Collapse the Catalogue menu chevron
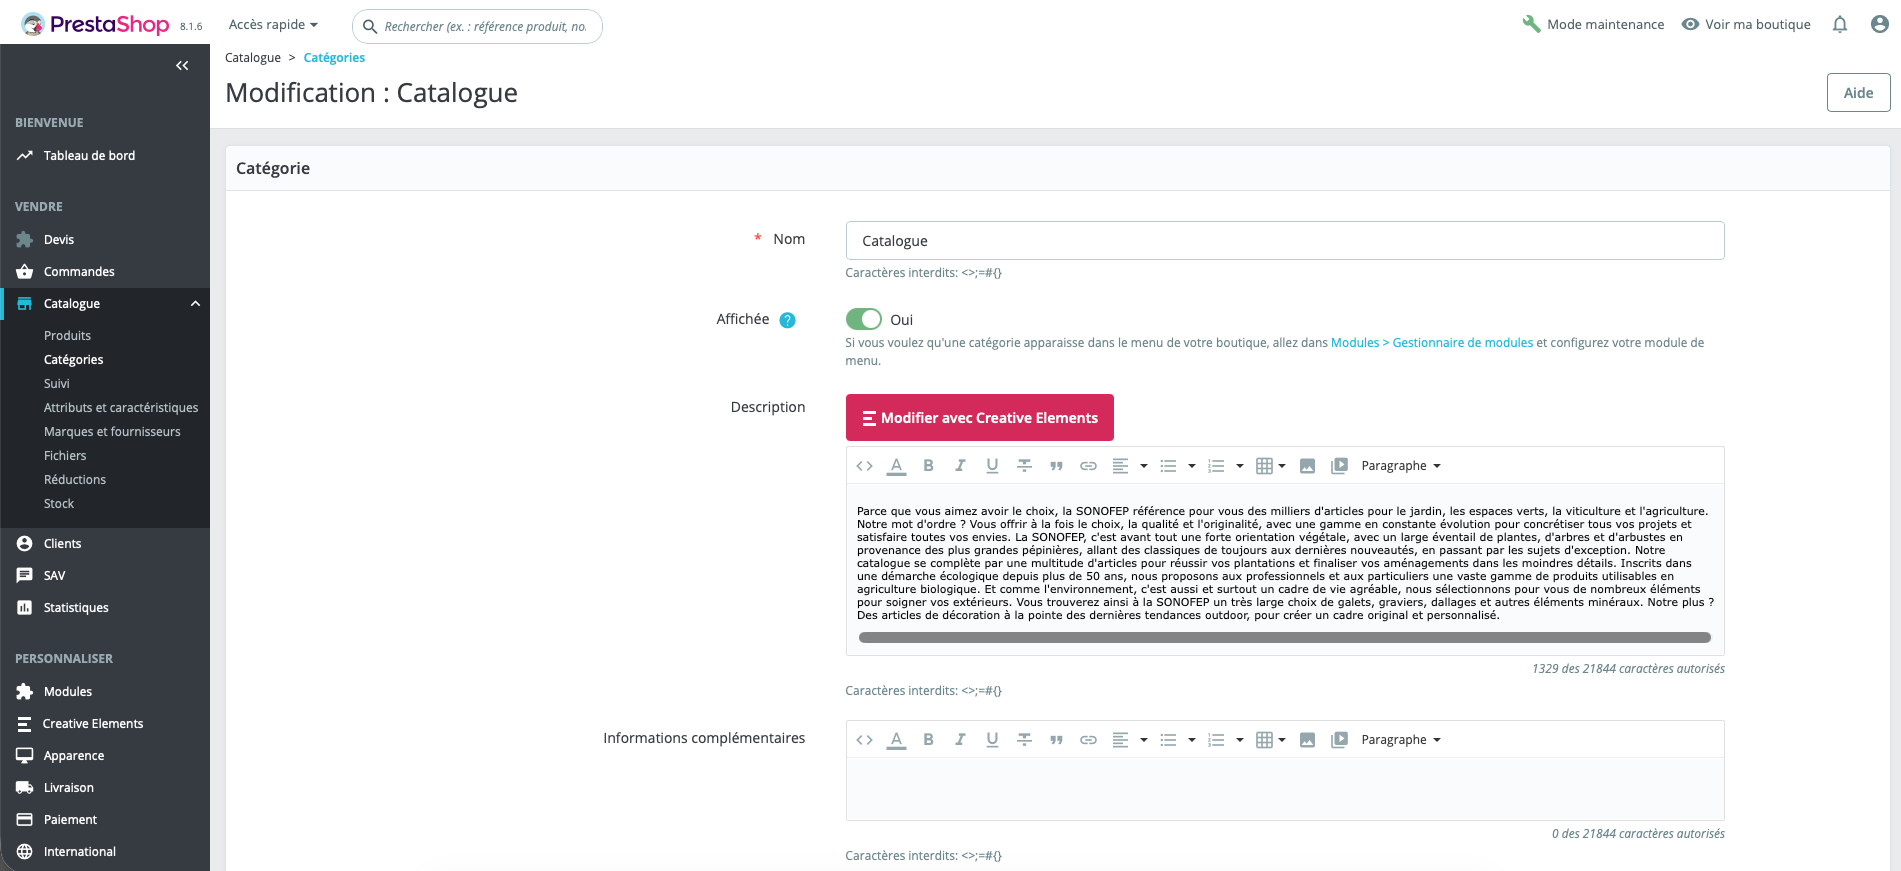This screenshot has height=871, width=1901. 195,304
